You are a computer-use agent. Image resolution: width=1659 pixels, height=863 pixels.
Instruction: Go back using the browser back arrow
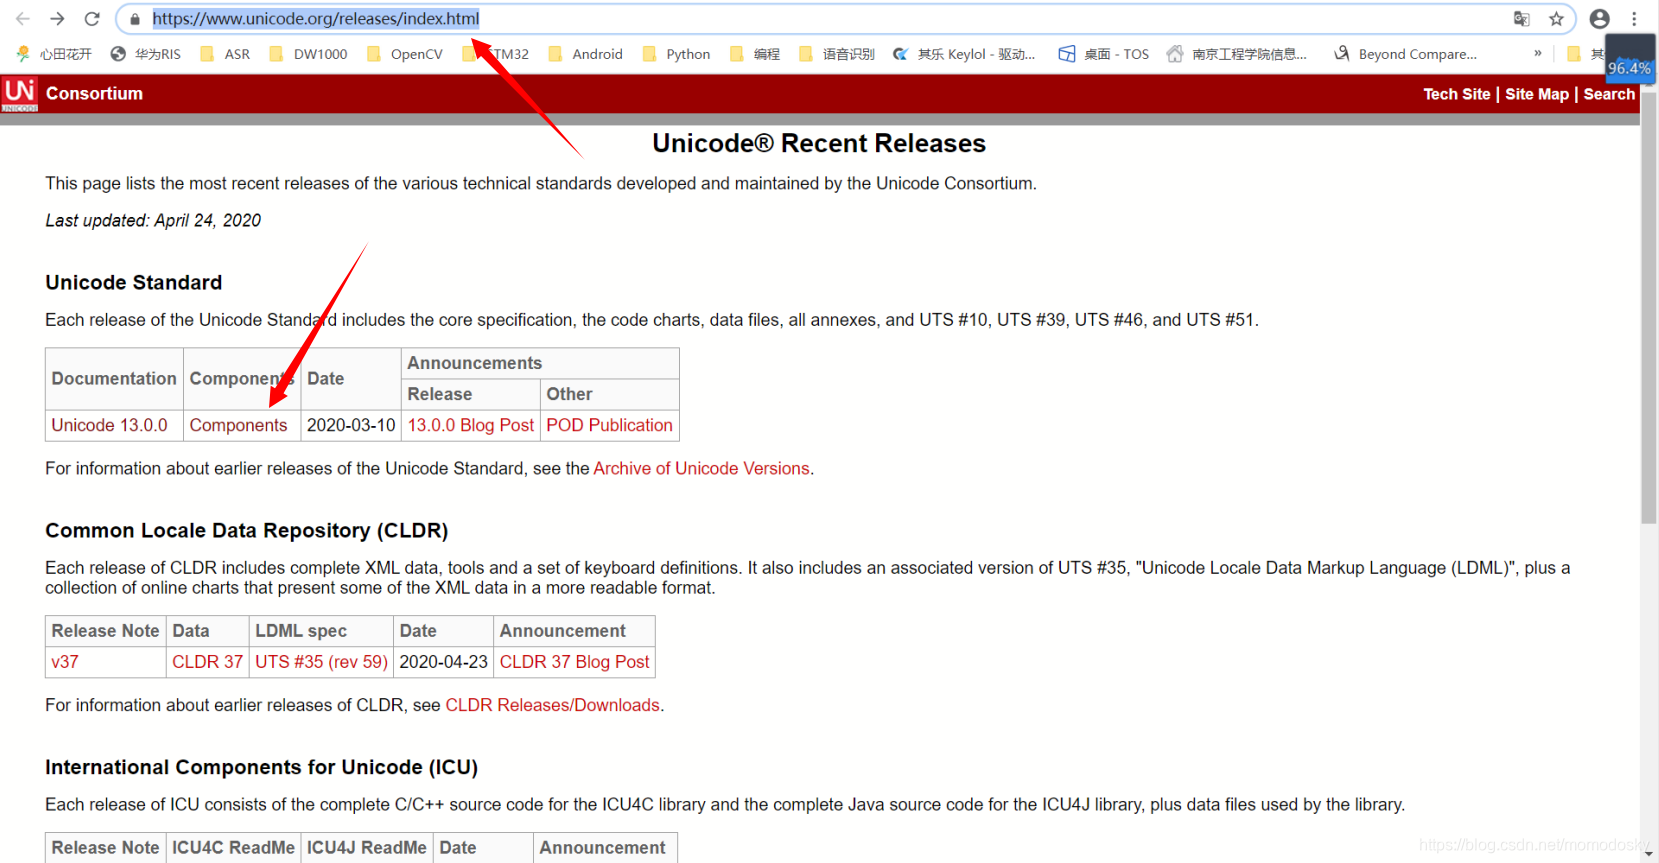tap(23, 19)
